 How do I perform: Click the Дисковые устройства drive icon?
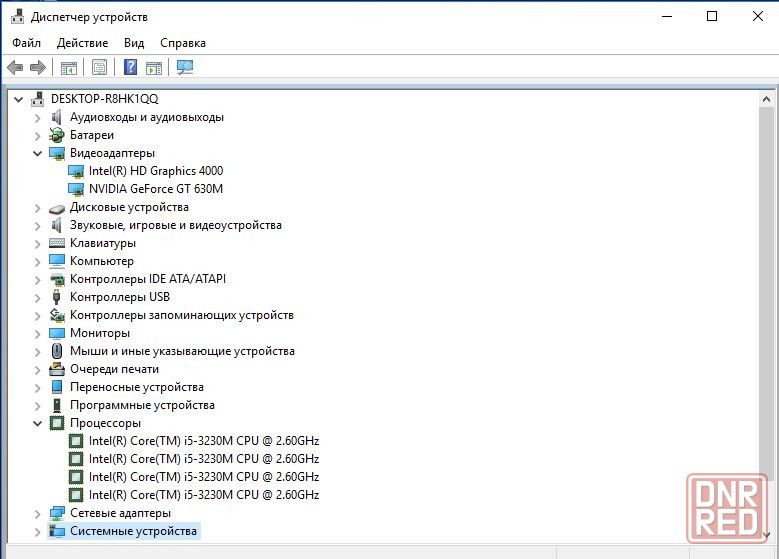57,209
